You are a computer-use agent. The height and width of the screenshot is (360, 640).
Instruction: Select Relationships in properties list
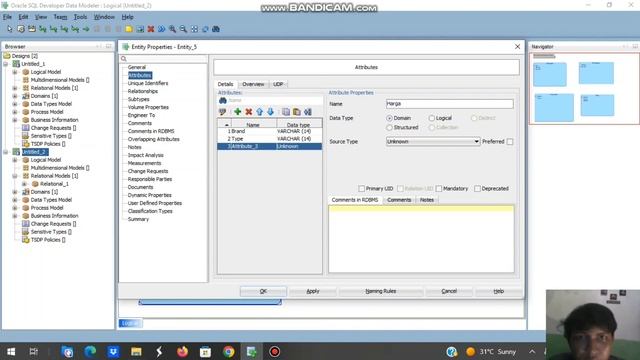click(x=143, y=91)
